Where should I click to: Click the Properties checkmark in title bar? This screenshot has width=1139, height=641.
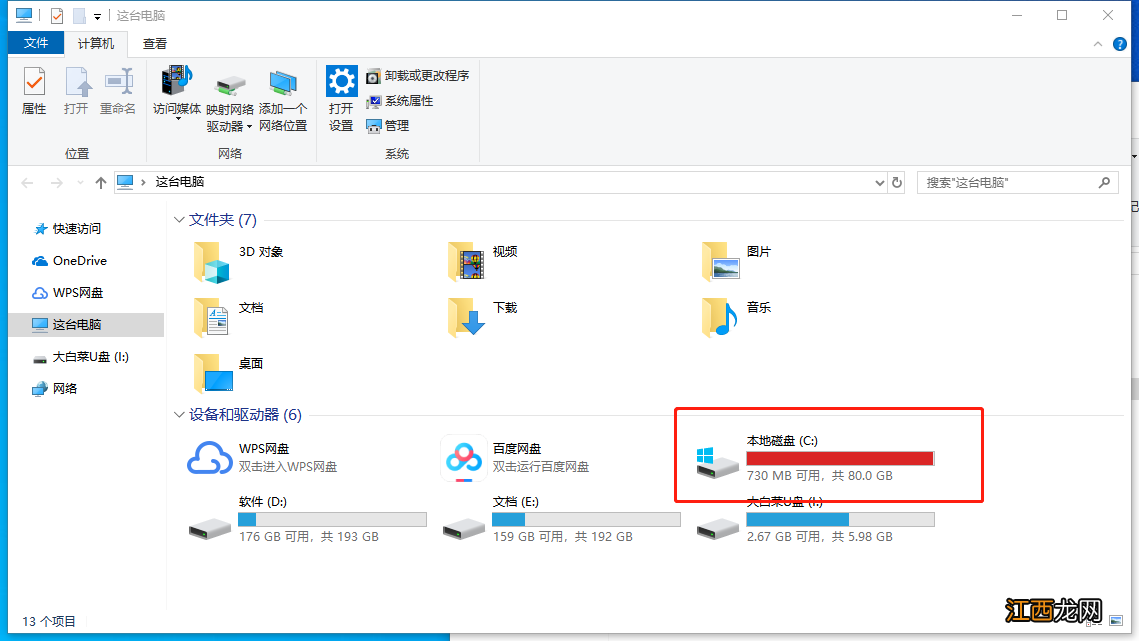pos(57,15)
